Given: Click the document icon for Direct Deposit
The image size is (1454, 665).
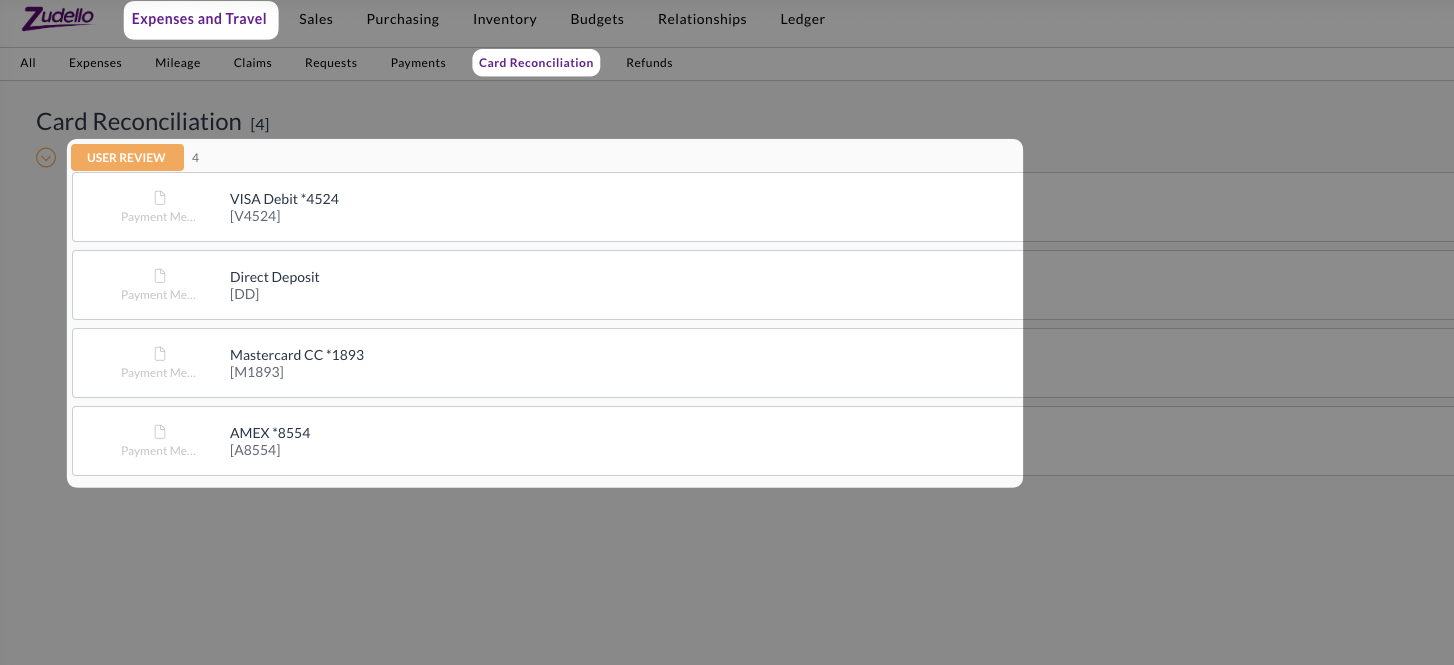Looking at the screenshot, I should pos(160,276).
